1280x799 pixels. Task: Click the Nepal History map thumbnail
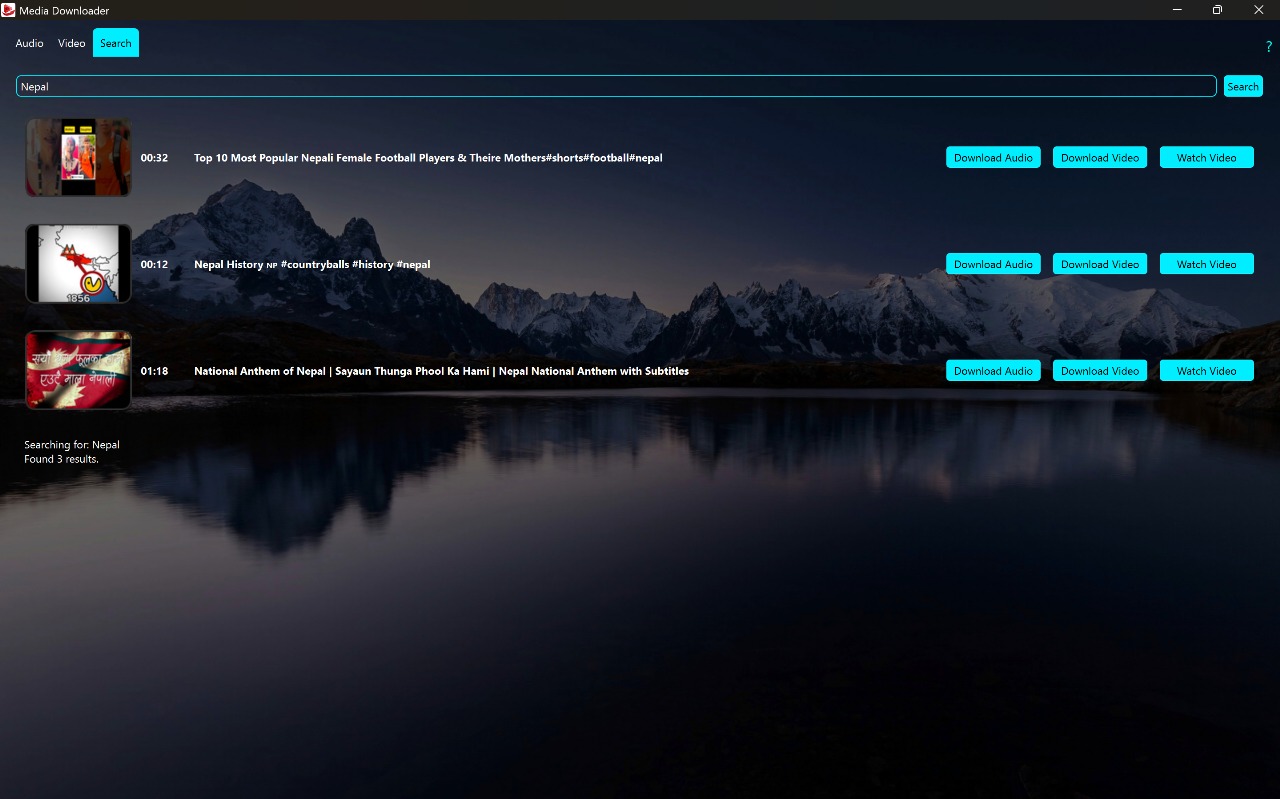[x=78, y=264]
